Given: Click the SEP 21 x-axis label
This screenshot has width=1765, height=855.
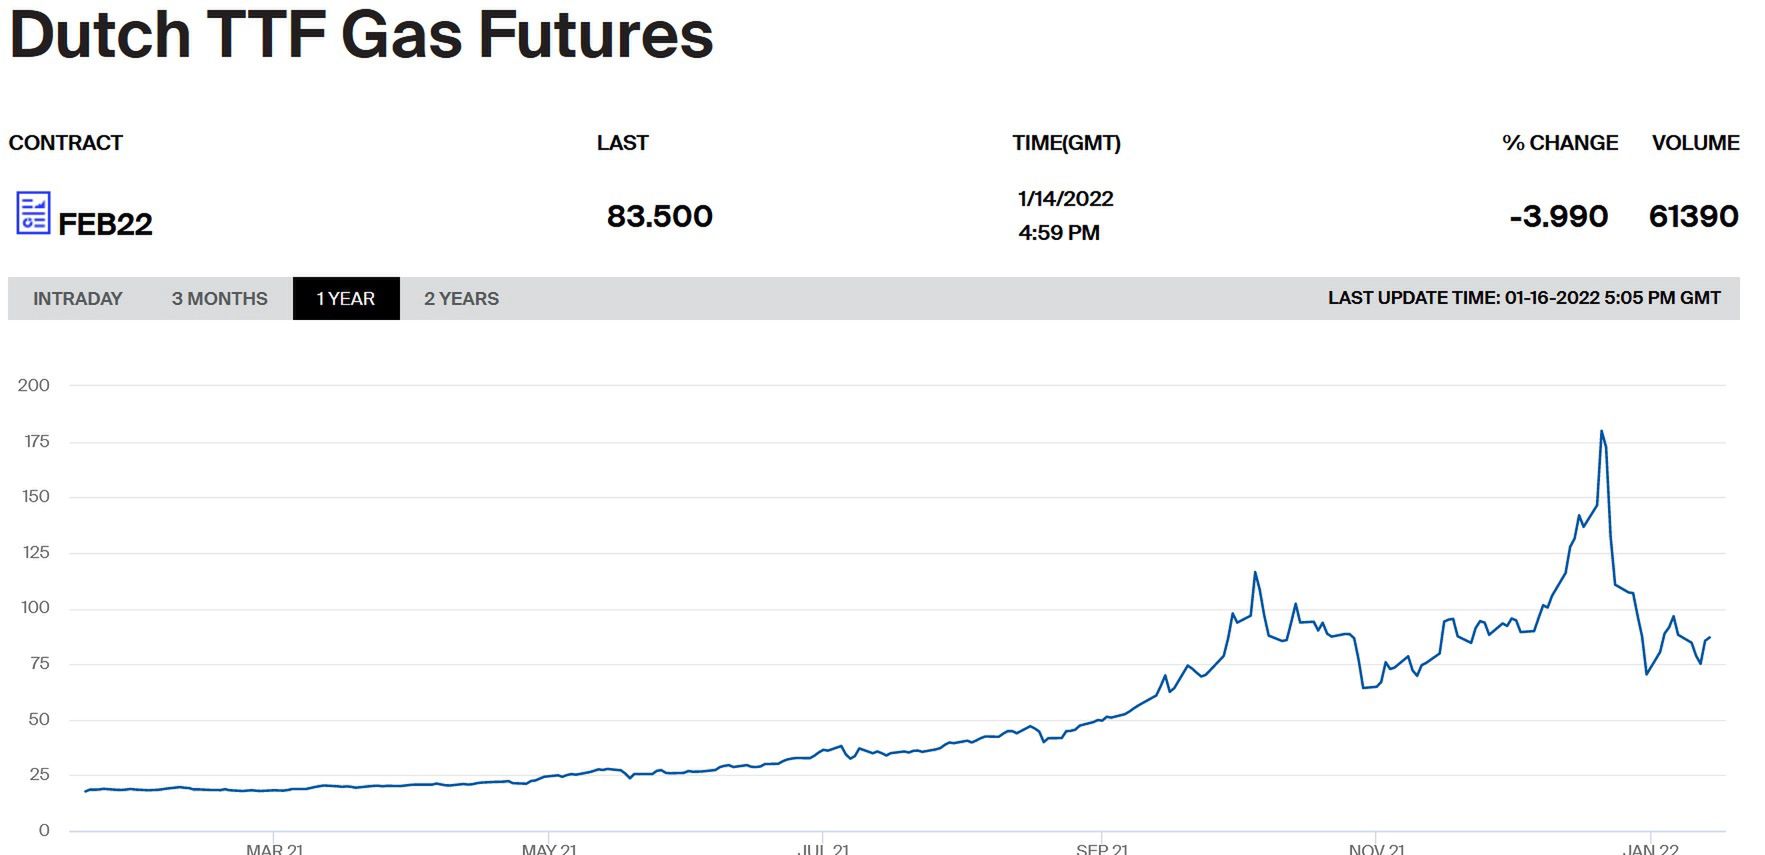Looking at the screenshot, I should pyautogui.click(x=1101, y=848).
